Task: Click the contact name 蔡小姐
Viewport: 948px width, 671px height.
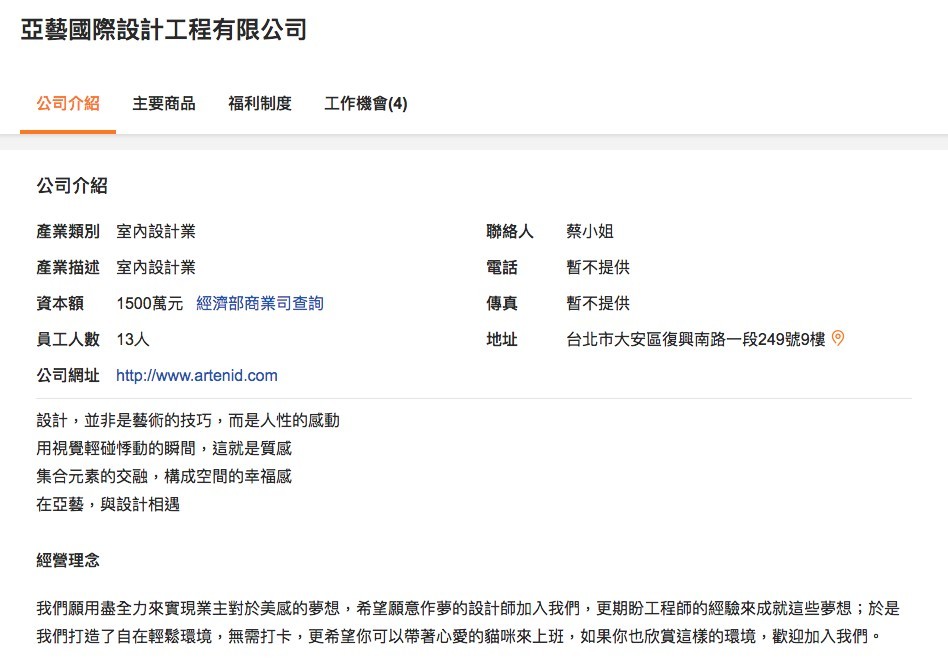Action: click(590, 231)
